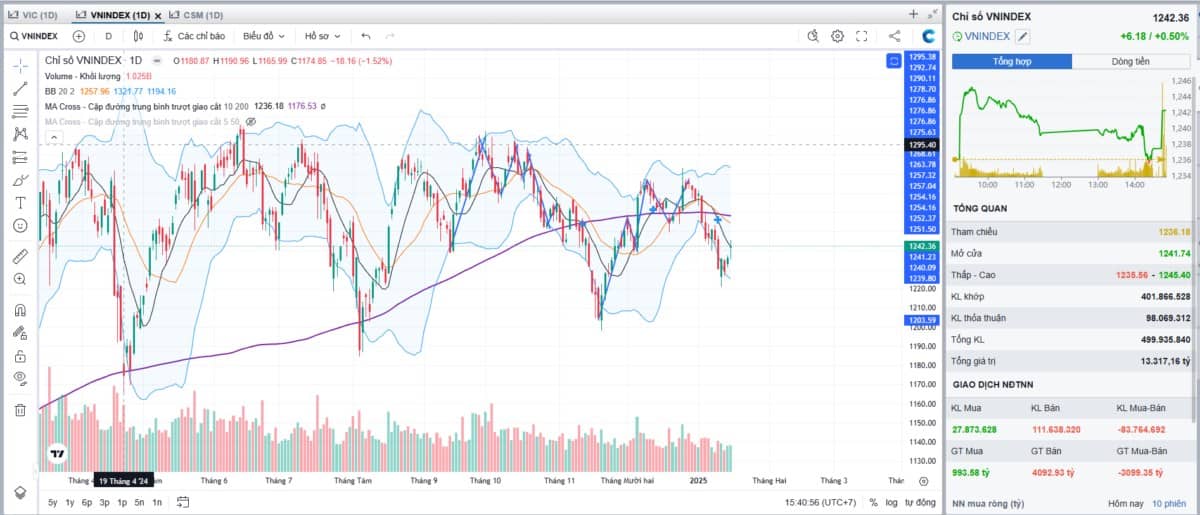Viewport: 1200px width, 515px height.
Task: Click the VNINDEX symbol link in side panel
Action: (x=988, y=36)
